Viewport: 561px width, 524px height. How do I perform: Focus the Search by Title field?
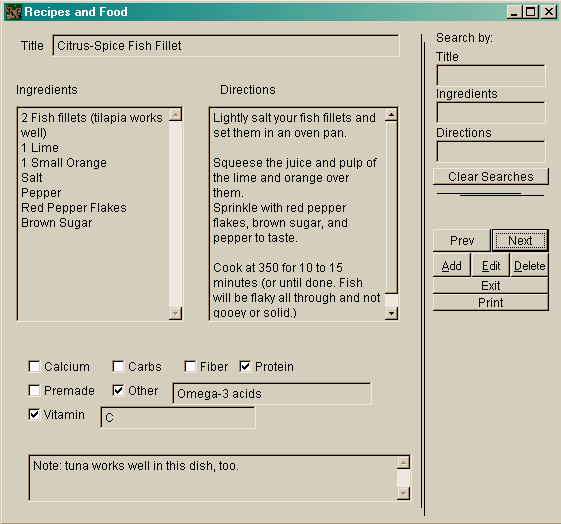(491, 75)
